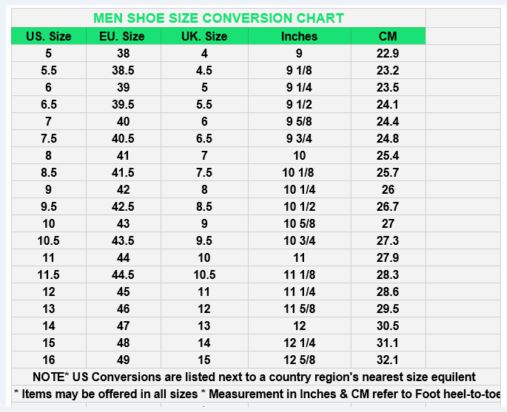
Task: Select the cell showing 22.9 CM
Action: (x=388, y=53)
